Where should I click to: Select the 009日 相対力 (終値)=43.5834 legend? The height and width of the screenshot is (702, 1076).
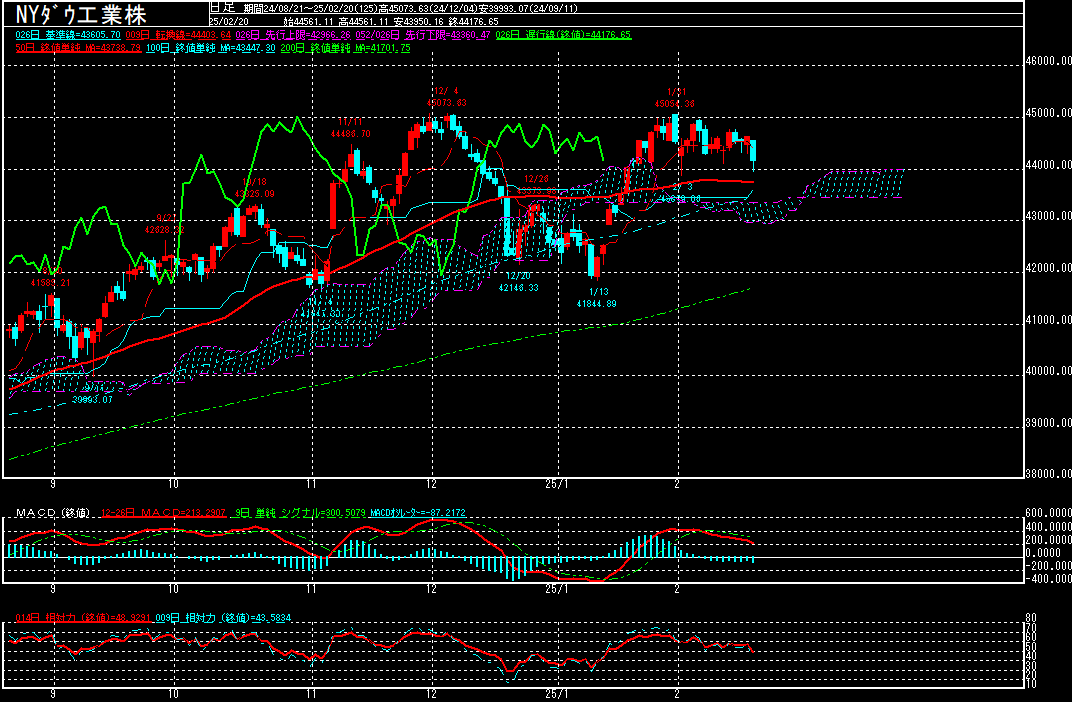pyautogui.click(x=224, y=618)
